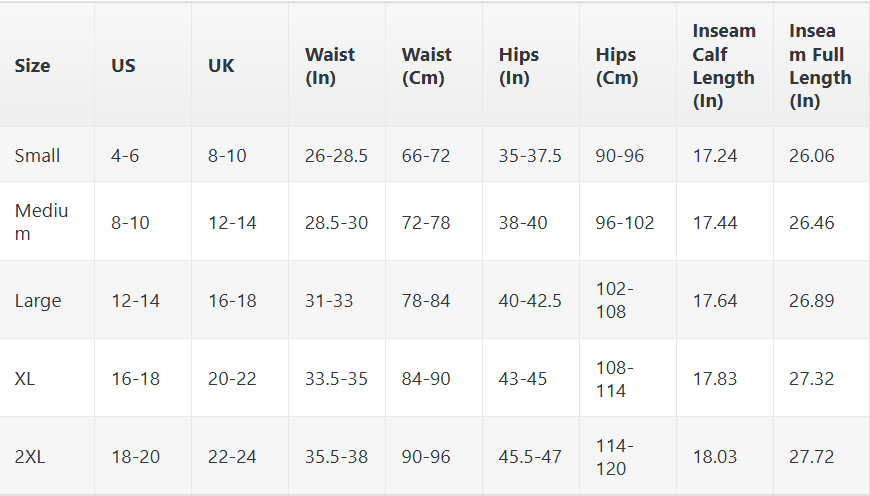The image size is (870, 496).
Task: Select the Waist (In) header cell
Action: click(330, 66)
